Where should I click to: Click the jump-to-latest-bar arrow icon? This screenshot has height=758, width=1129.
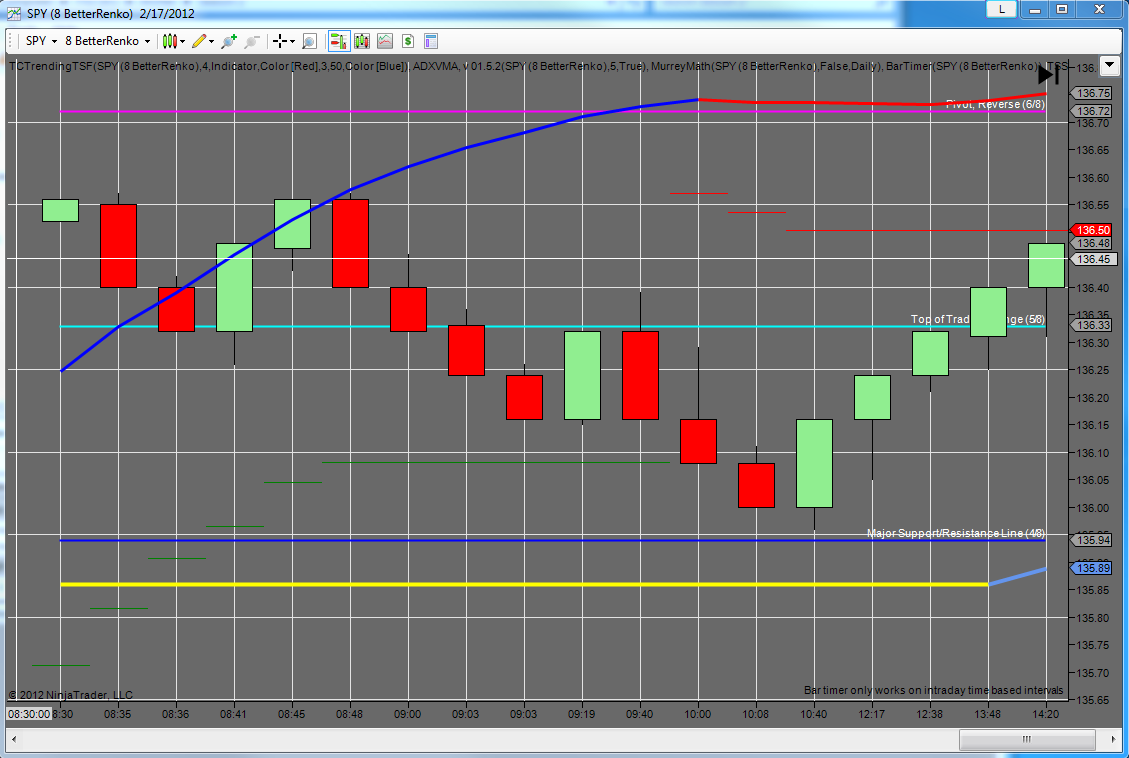pos(1048,74)
